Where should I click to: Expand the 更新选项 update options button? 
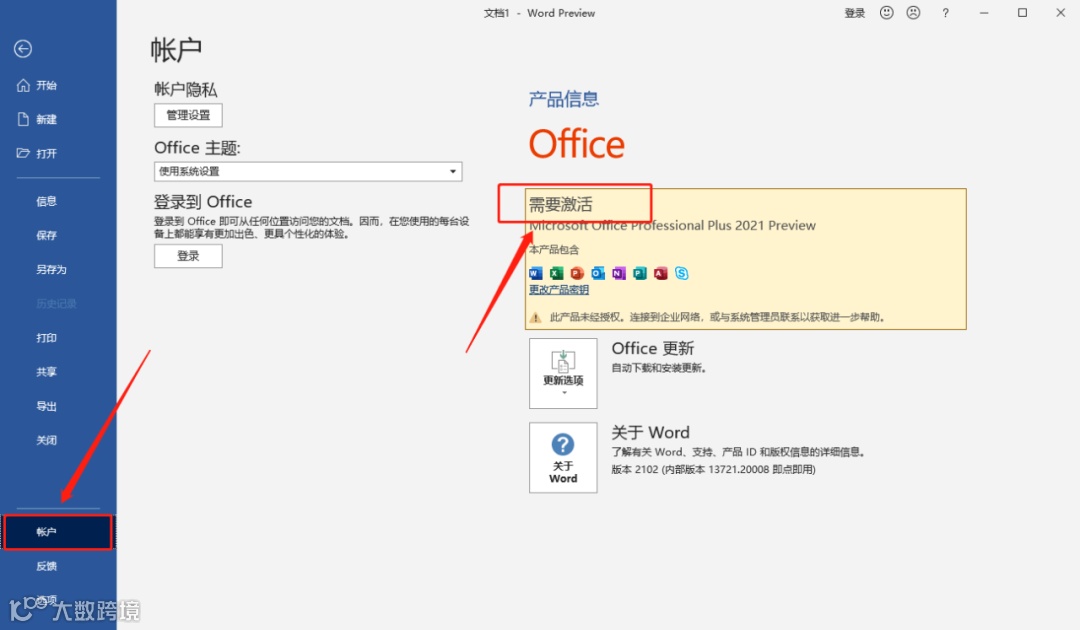[x=563, y=373]
